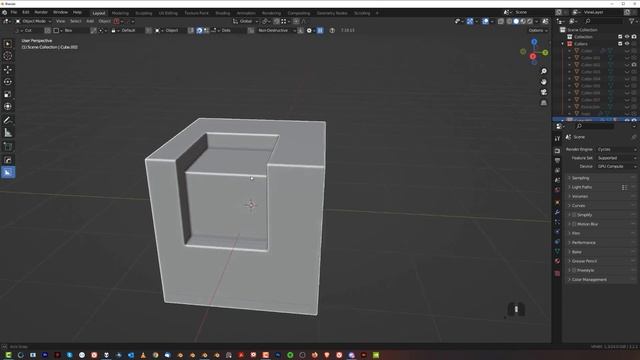Click the zoom magnifier viewport icon
This screenshot has width=640, height=360.
[544, 71]
